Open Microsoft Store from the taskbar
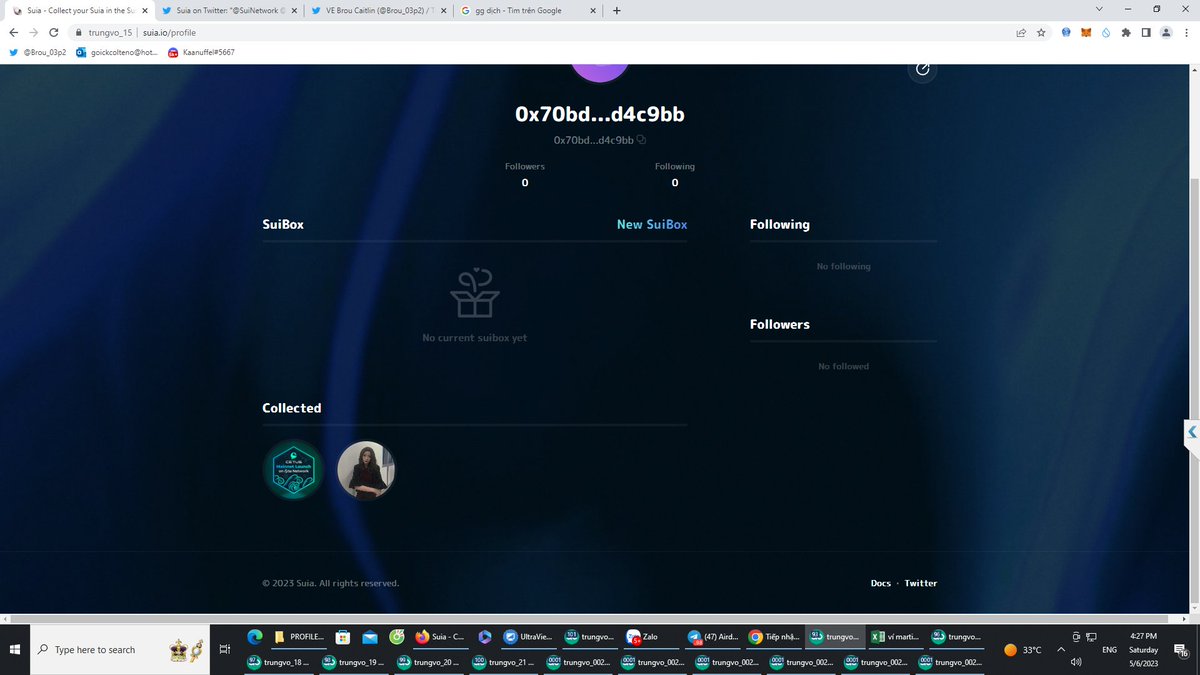 click(342, 636)
